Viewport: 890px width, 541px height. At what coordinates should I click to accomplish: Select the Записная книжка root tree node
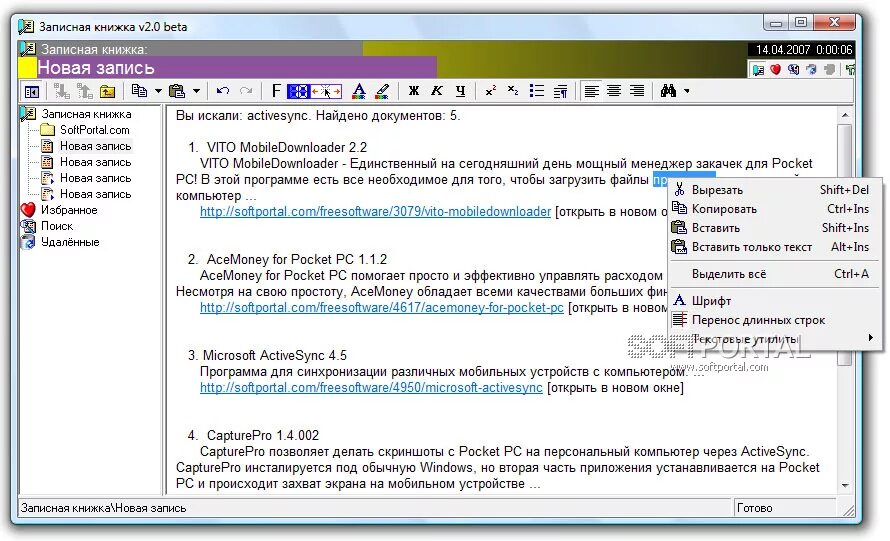coord(86,114)
